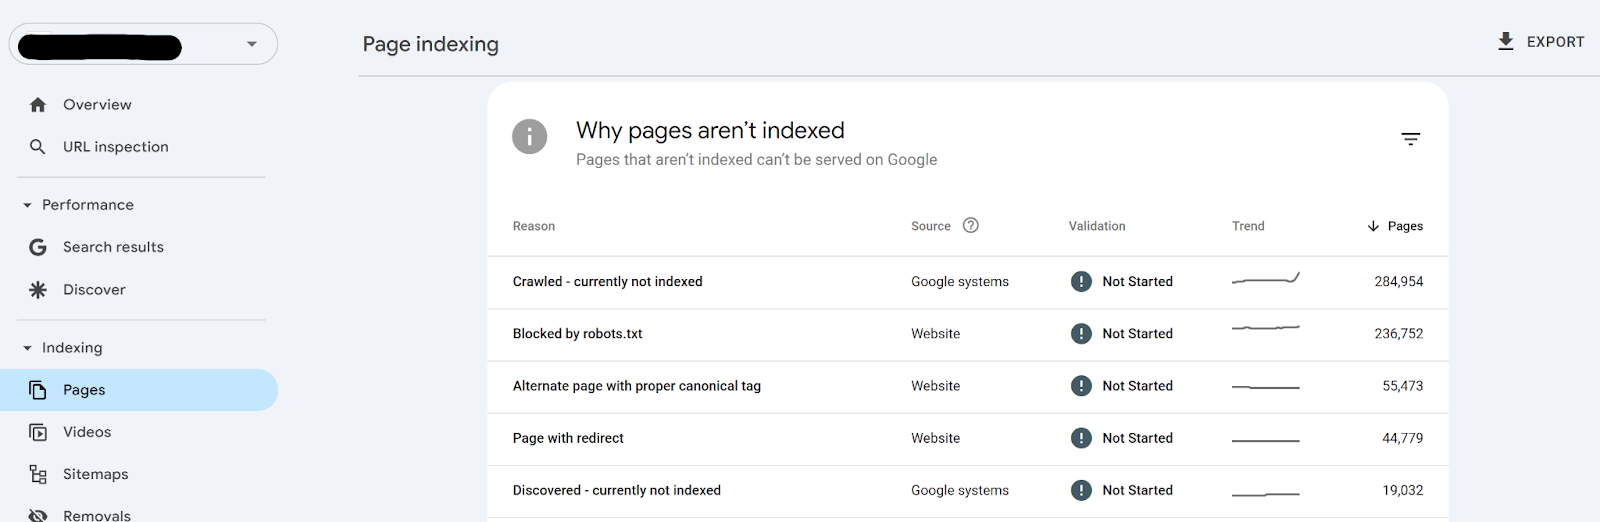Click the trend sparkline for Crawled row
The image size is (1600, 522).
[x=1266, y=278]
